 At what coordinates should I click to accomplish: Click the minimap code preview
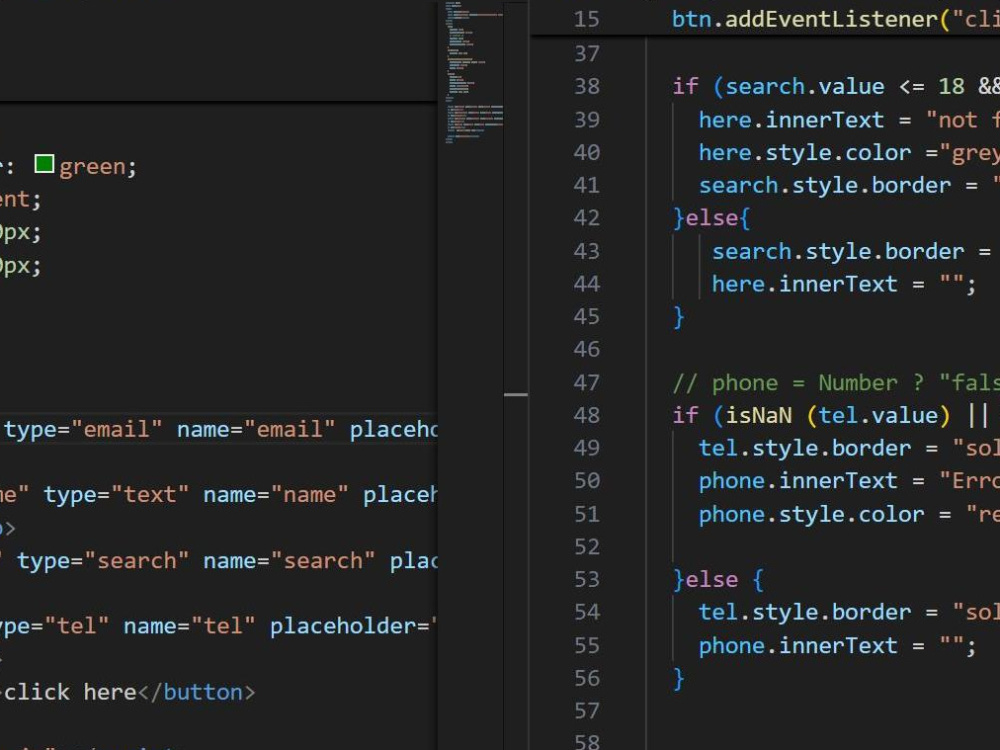point(474,71)
